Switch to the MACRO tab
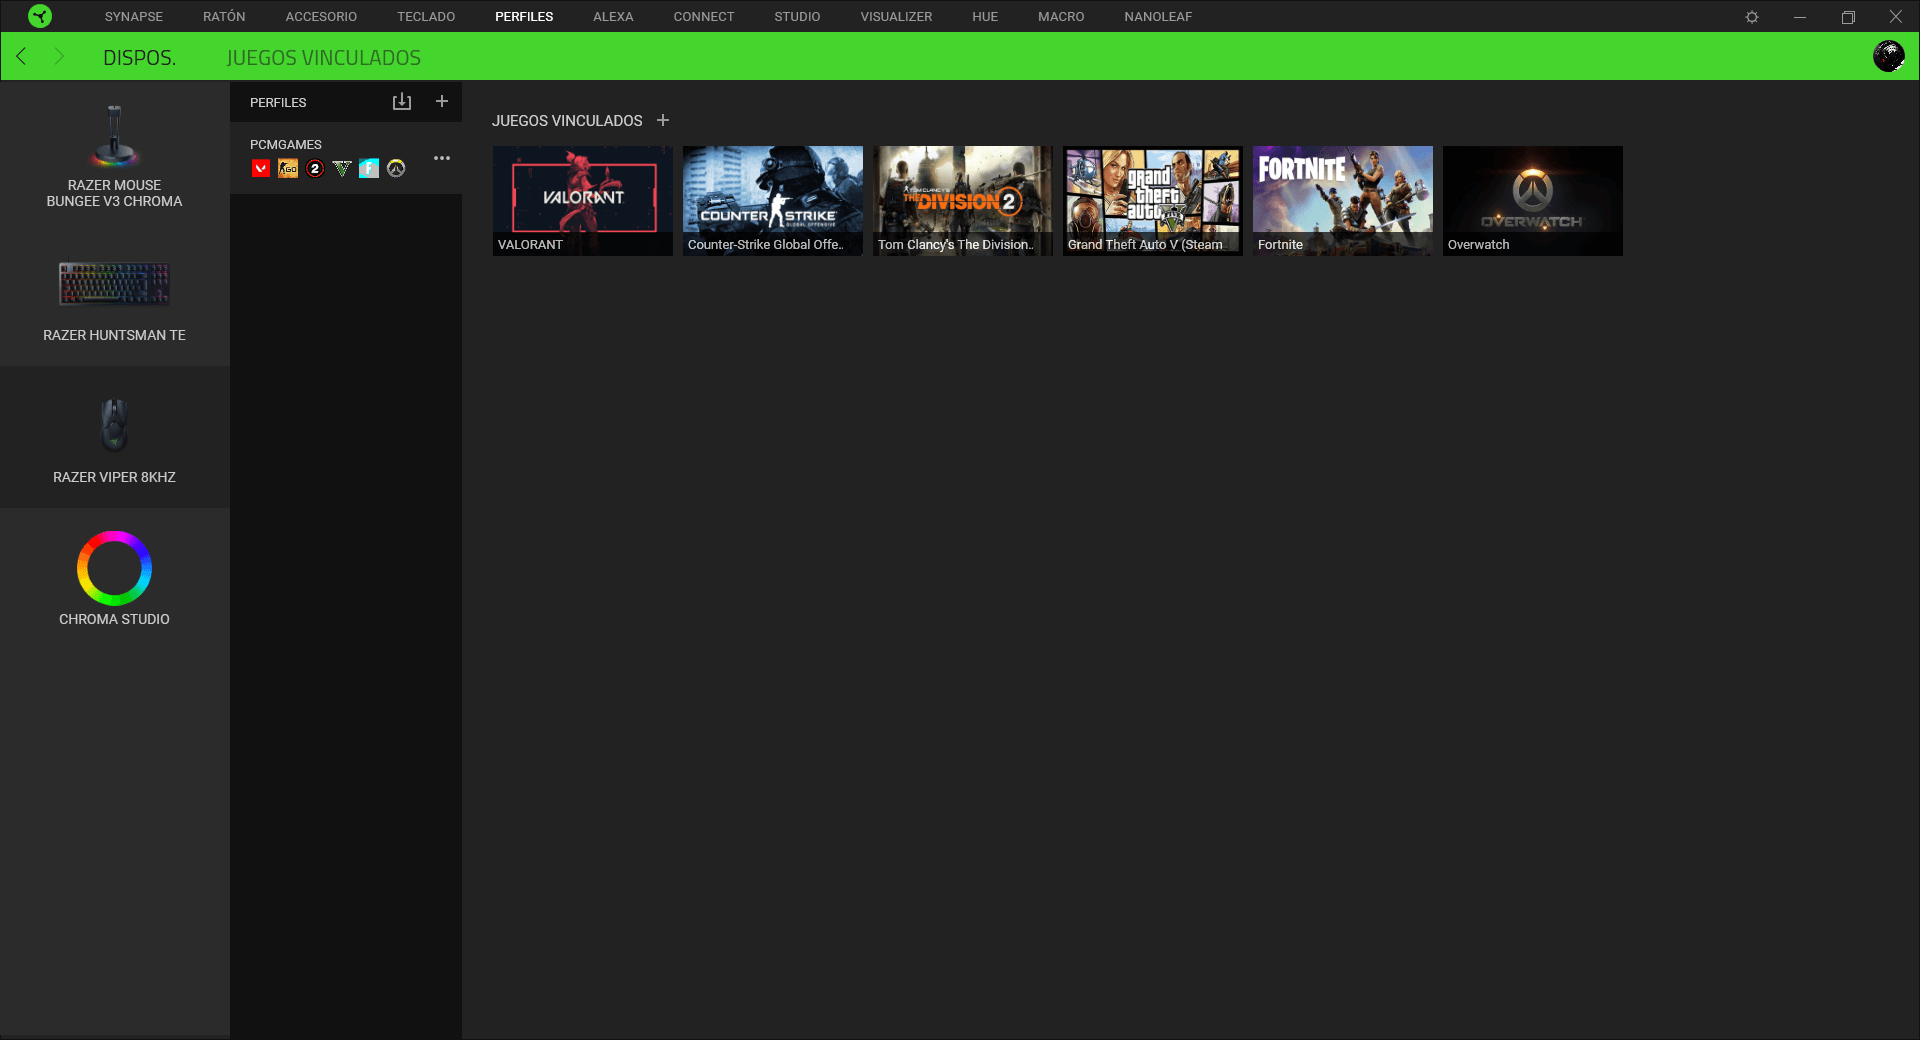1920x1040 pixels. coord(1061,16)
